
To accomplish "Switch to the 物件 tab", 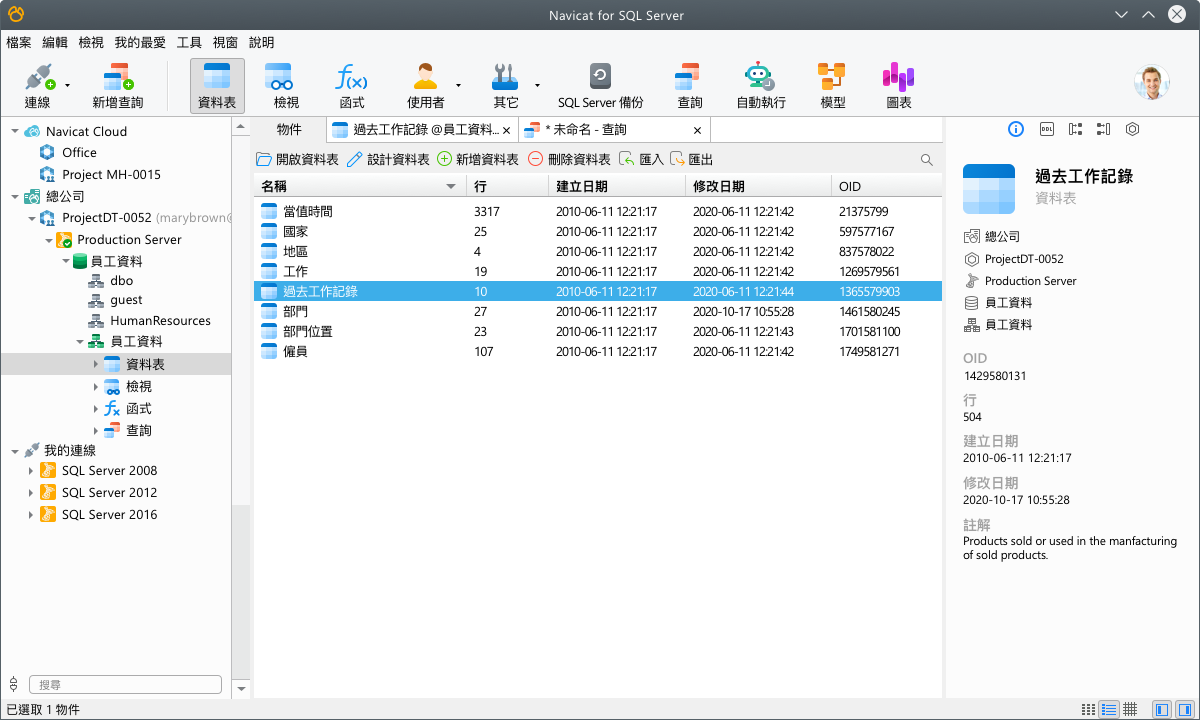I will 289,129.
